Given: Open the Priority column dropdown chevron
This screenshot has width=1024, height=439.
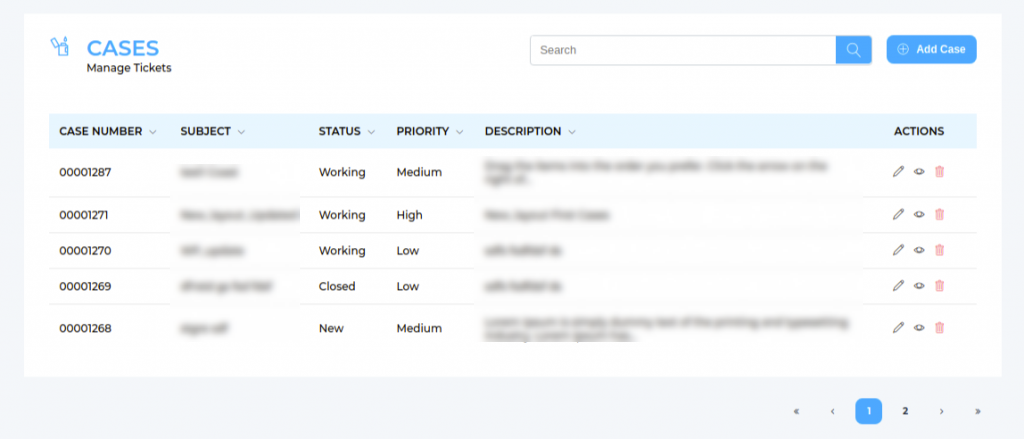Looking at the screenshot, I should (459, 132).
